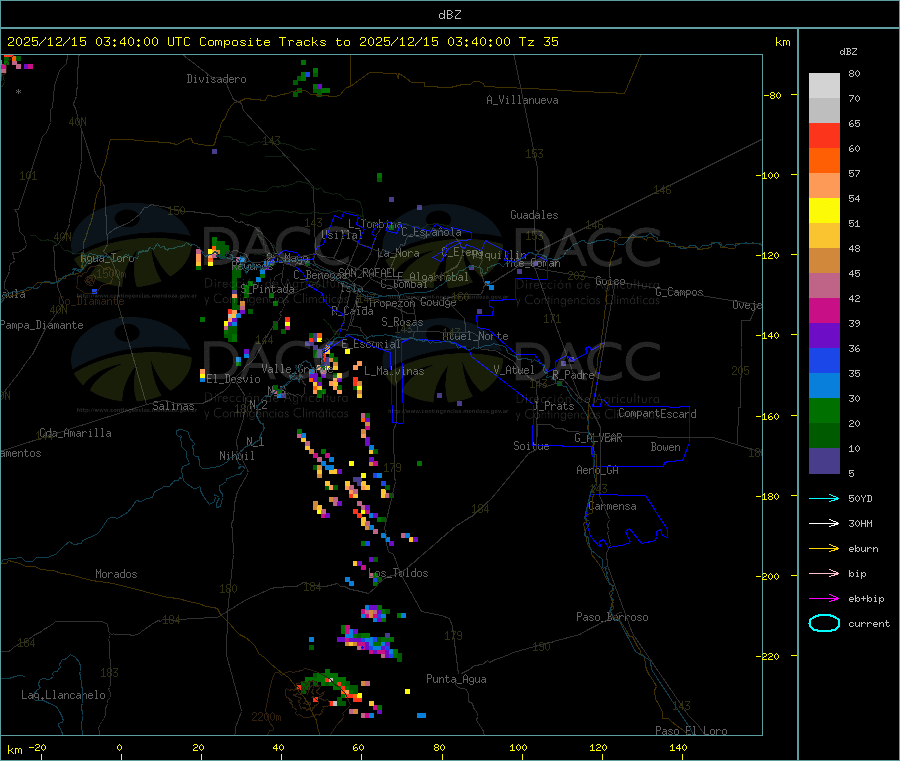Click the 'A_Villanueva' map label
Screen dimensions: 900x761
522,100
